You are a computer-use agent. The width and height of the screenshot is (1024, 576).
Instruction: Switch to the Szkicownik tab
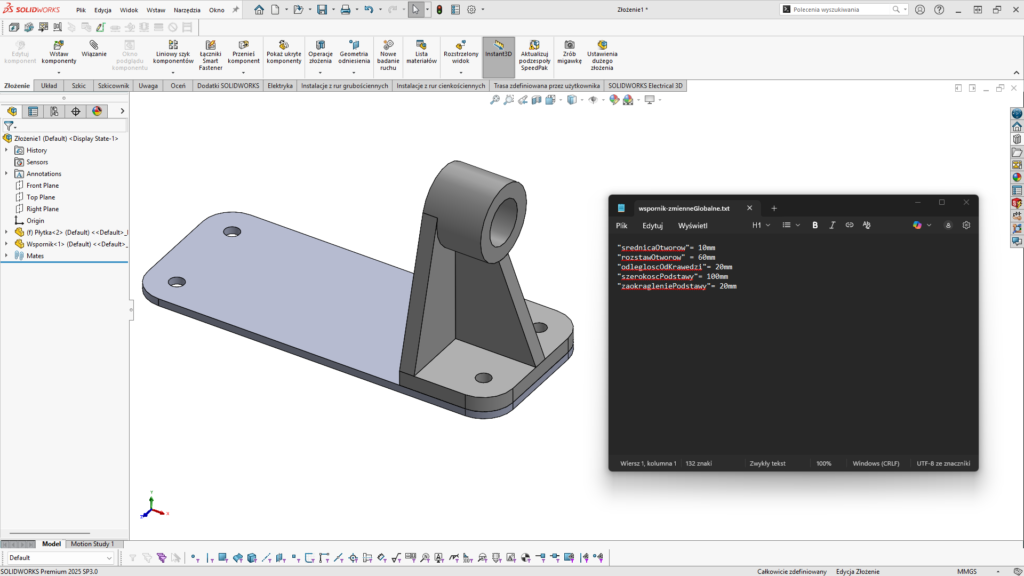(x=113, y=86)
